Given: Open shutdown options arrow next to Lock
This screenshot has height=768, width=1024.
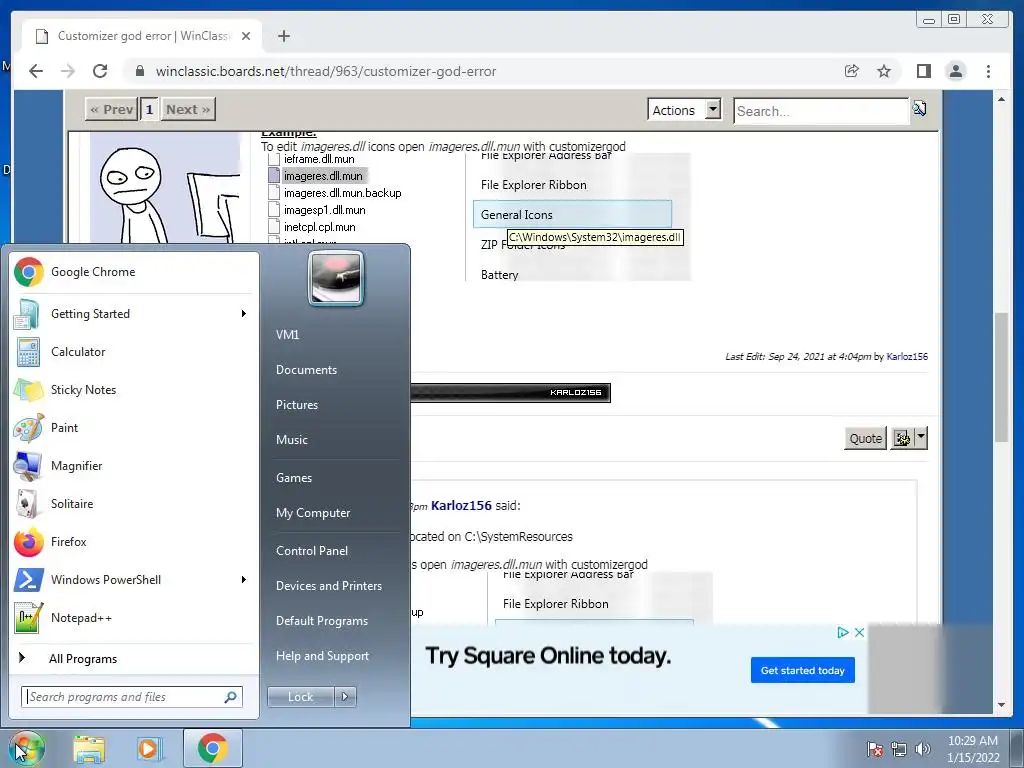Looking at the screenshot, I should 345,697.
